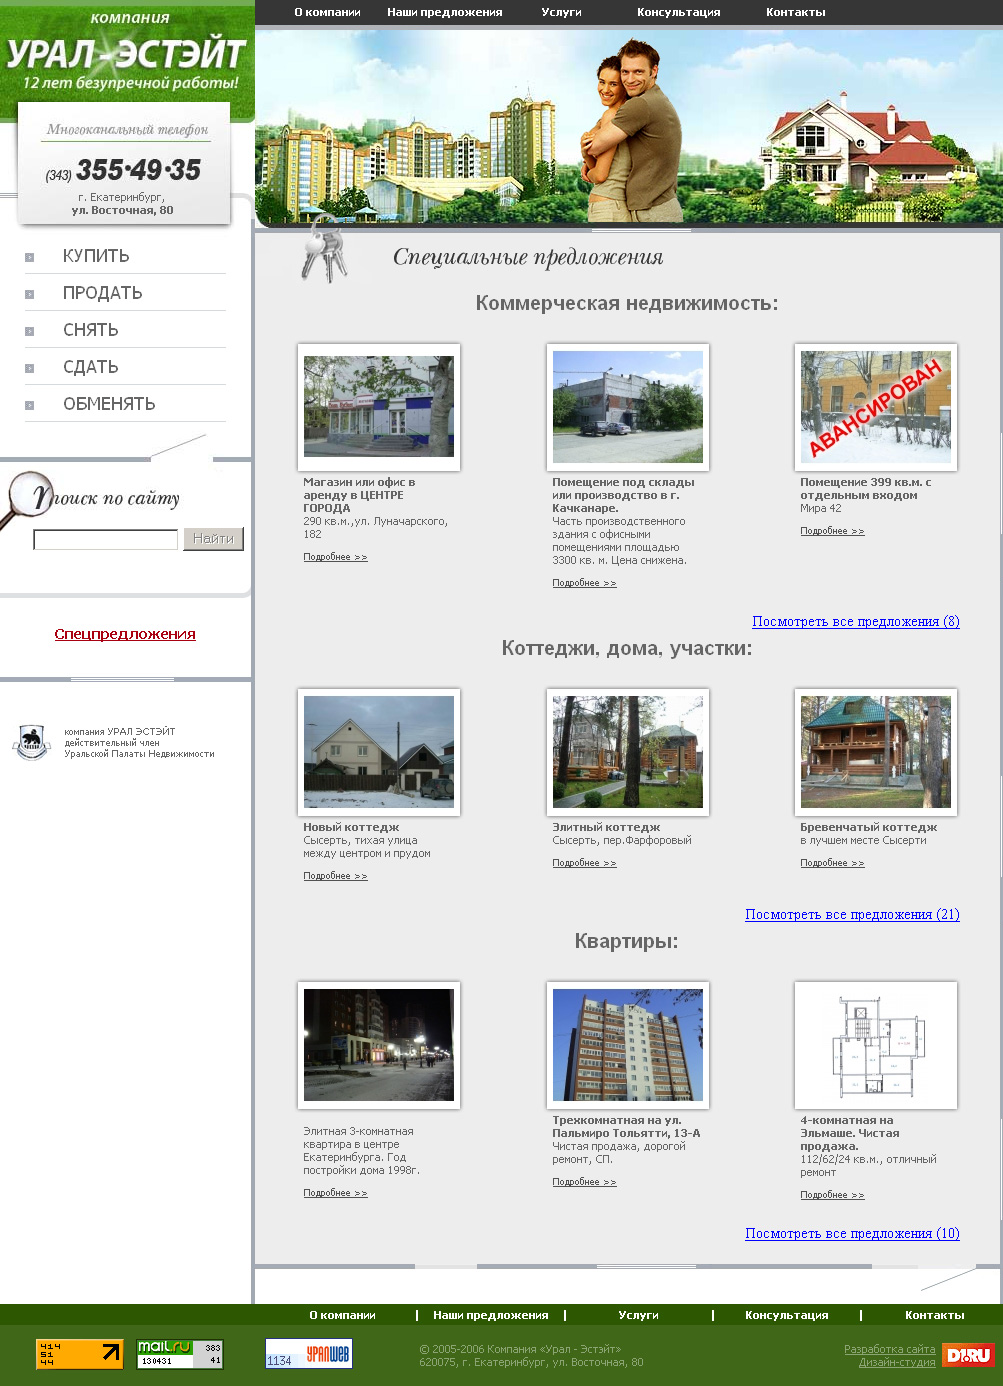Open the yellow arrow counter badge in footer
This screenshot has height=1386, width=1003.
80,1354
